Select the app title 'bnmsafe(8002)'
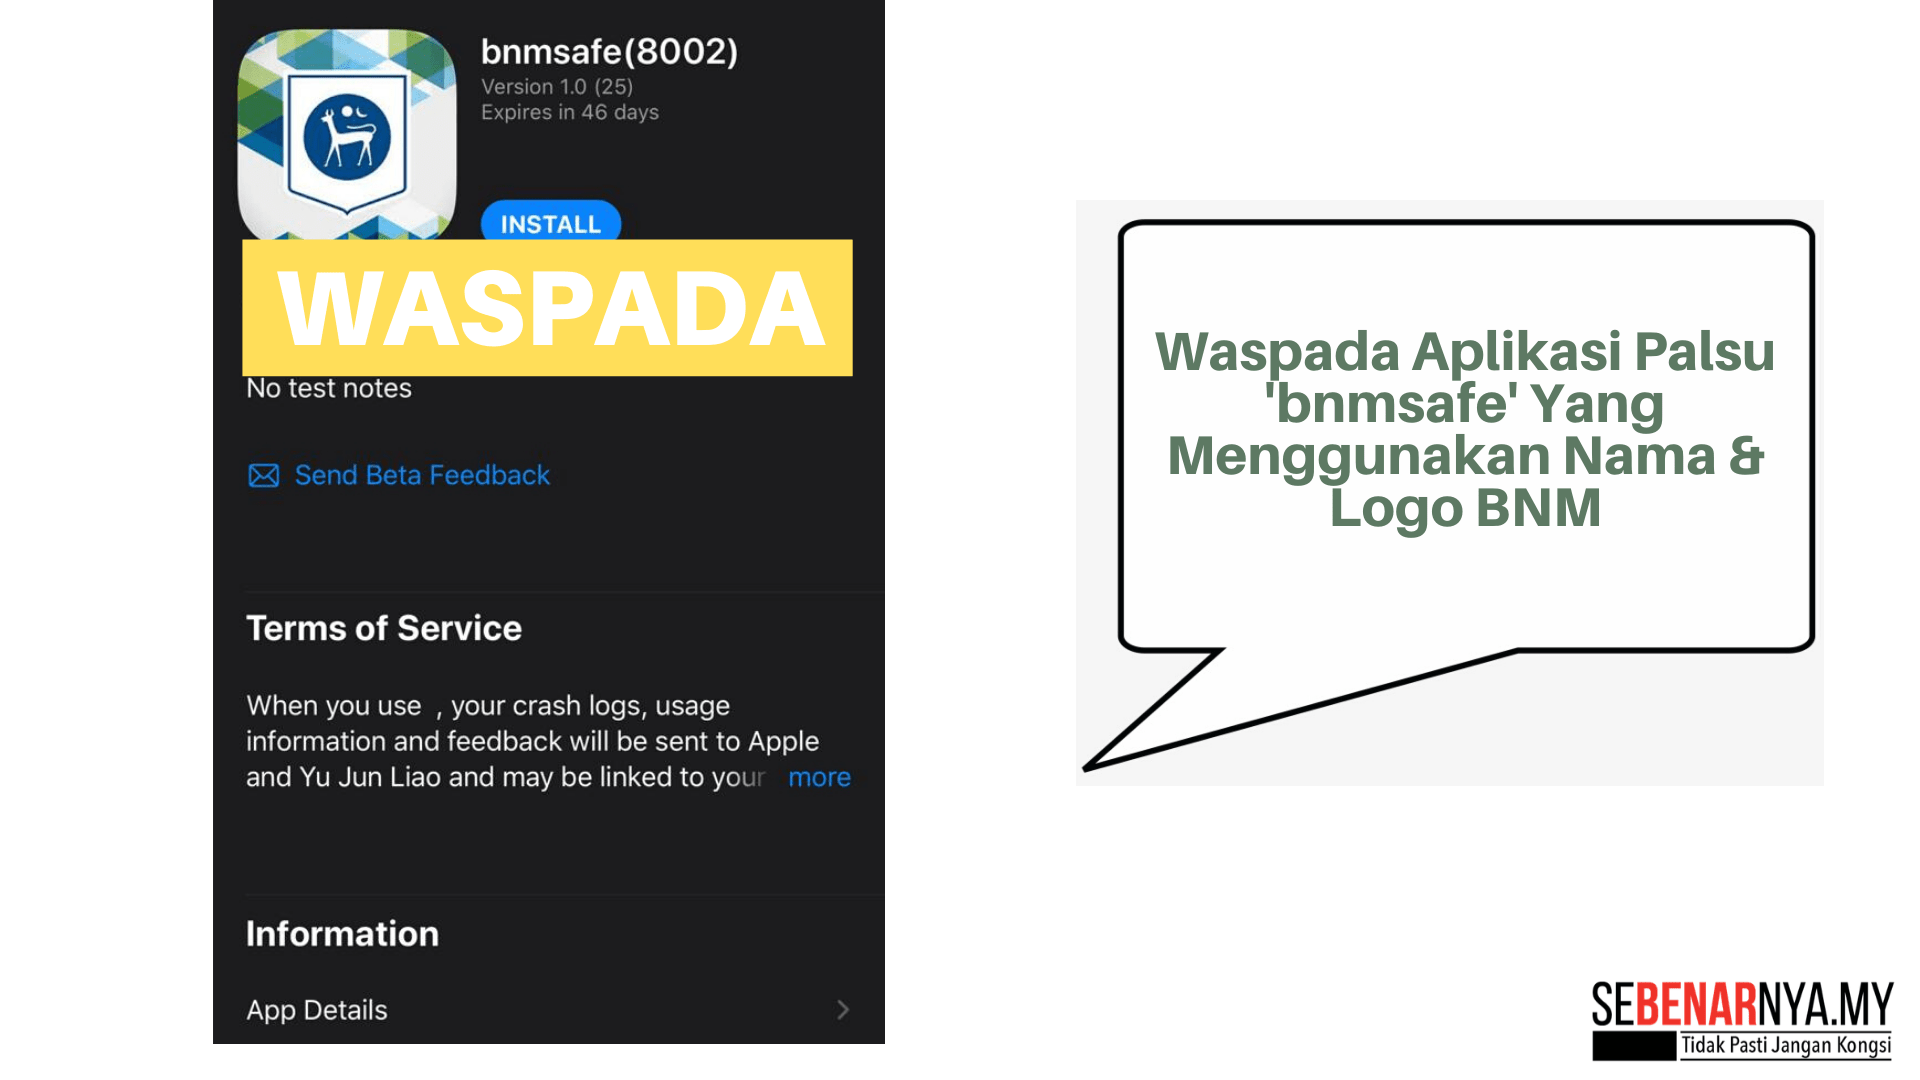The image size is (1920, 1080). (610, 51)
